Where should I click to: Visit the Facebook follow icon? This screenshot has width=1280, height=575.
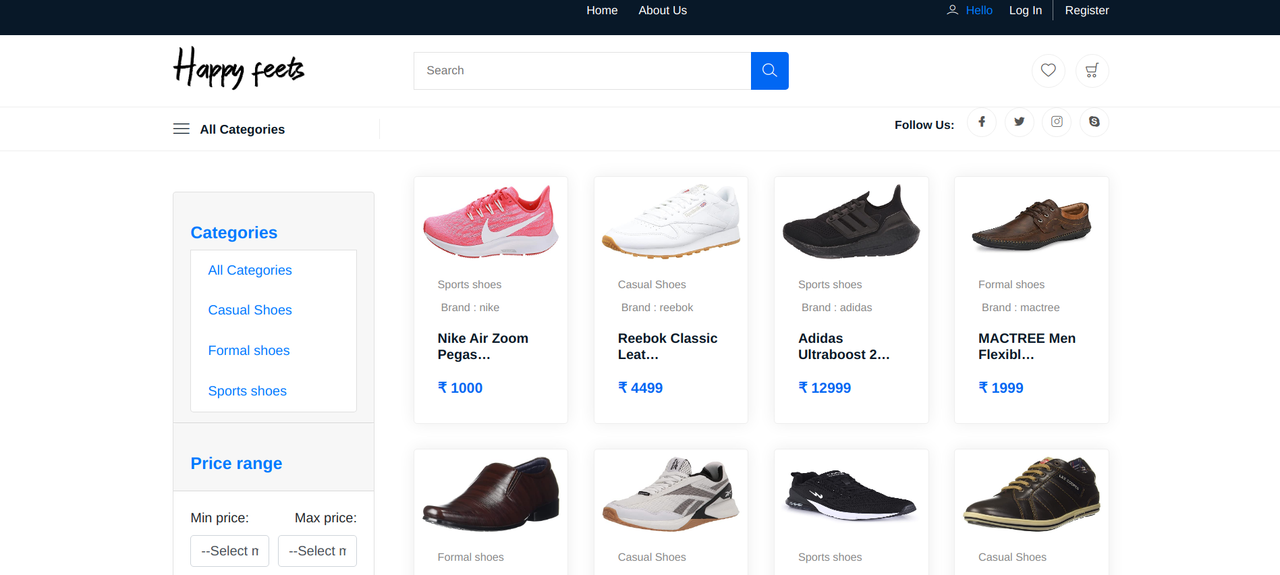[x=982, y=122]
